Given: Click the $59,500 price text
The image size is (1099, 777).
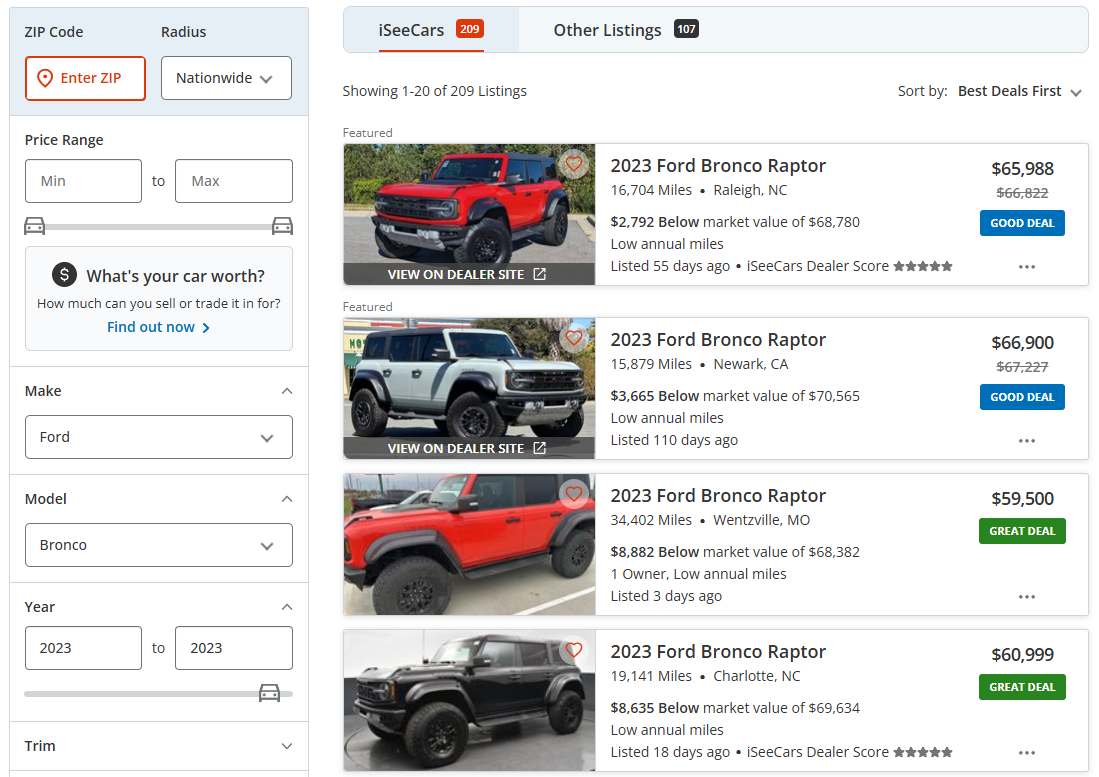Looking at the screenshot, I should (x=1022, y=499).
